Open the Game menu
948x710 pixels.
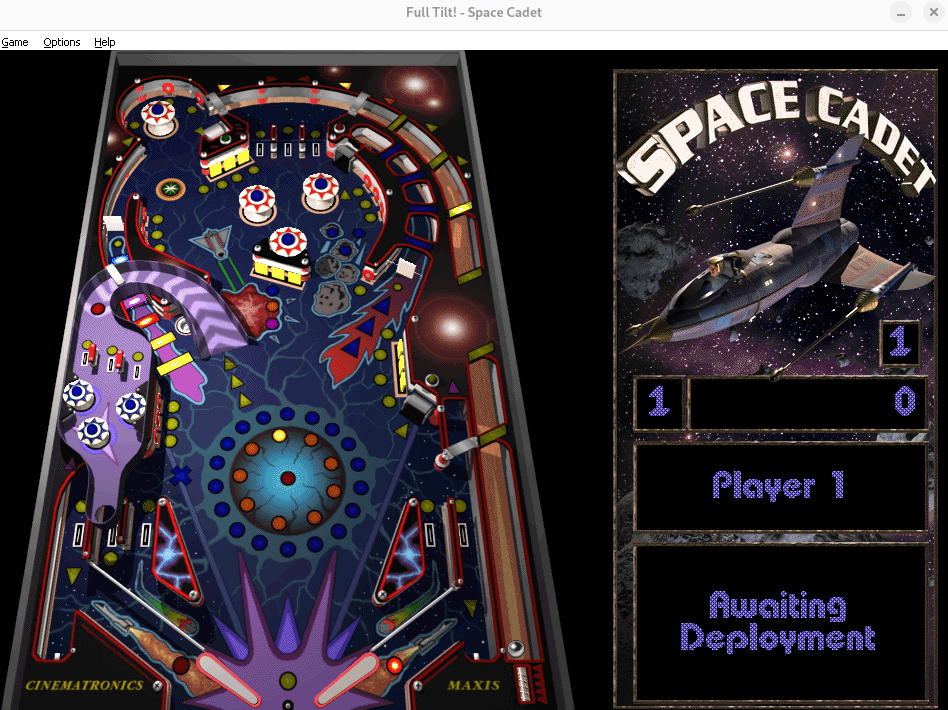coord(15,42)
